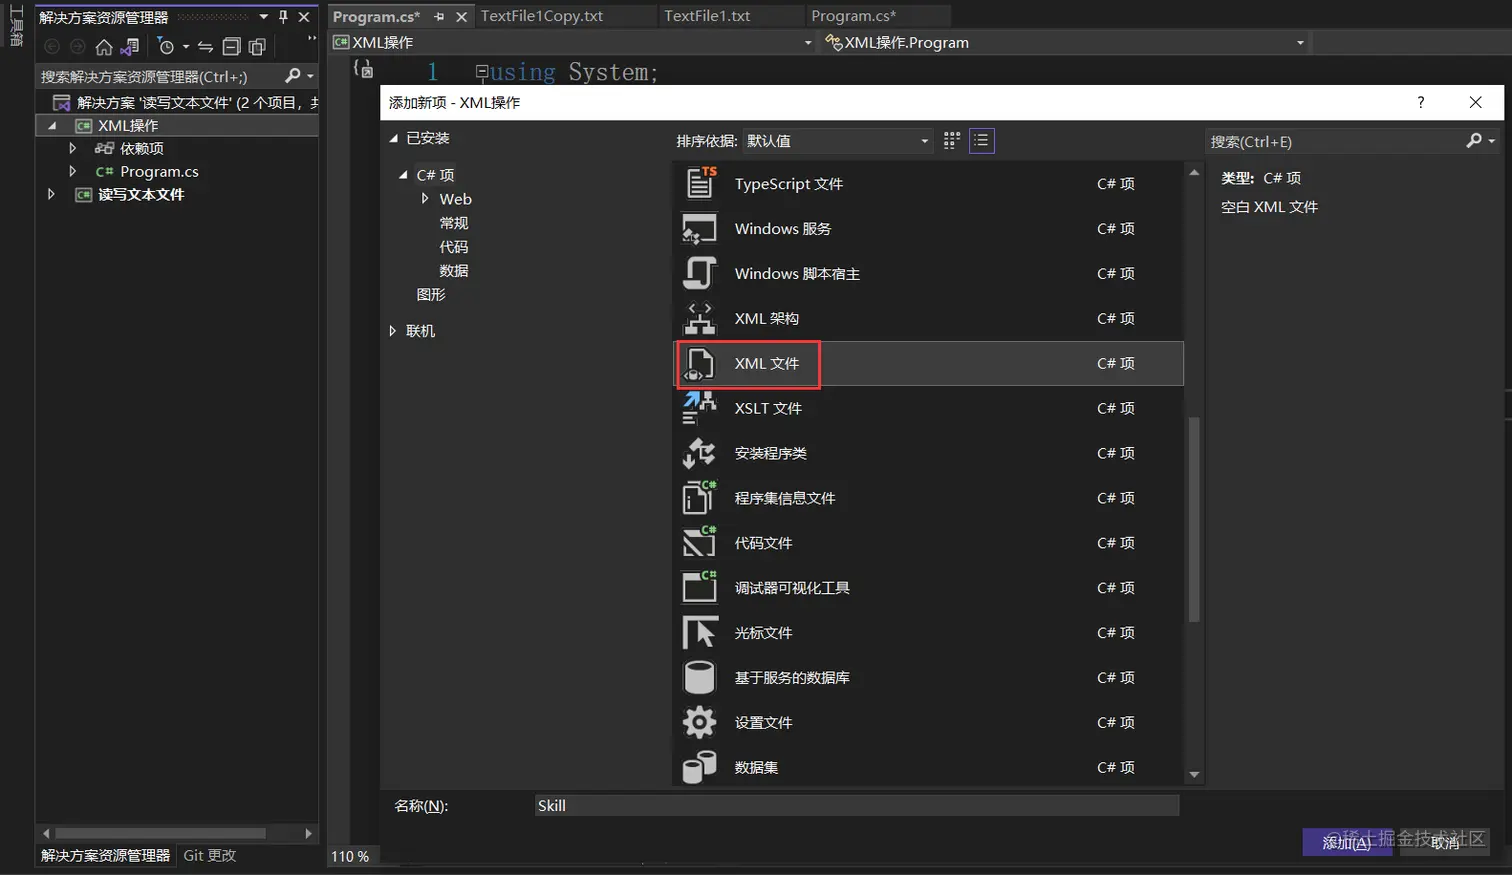This screenshot has height=875, width=1512.
Task: Click the Collapse All icon in Solution Explorer
Action: coord(231,46)
